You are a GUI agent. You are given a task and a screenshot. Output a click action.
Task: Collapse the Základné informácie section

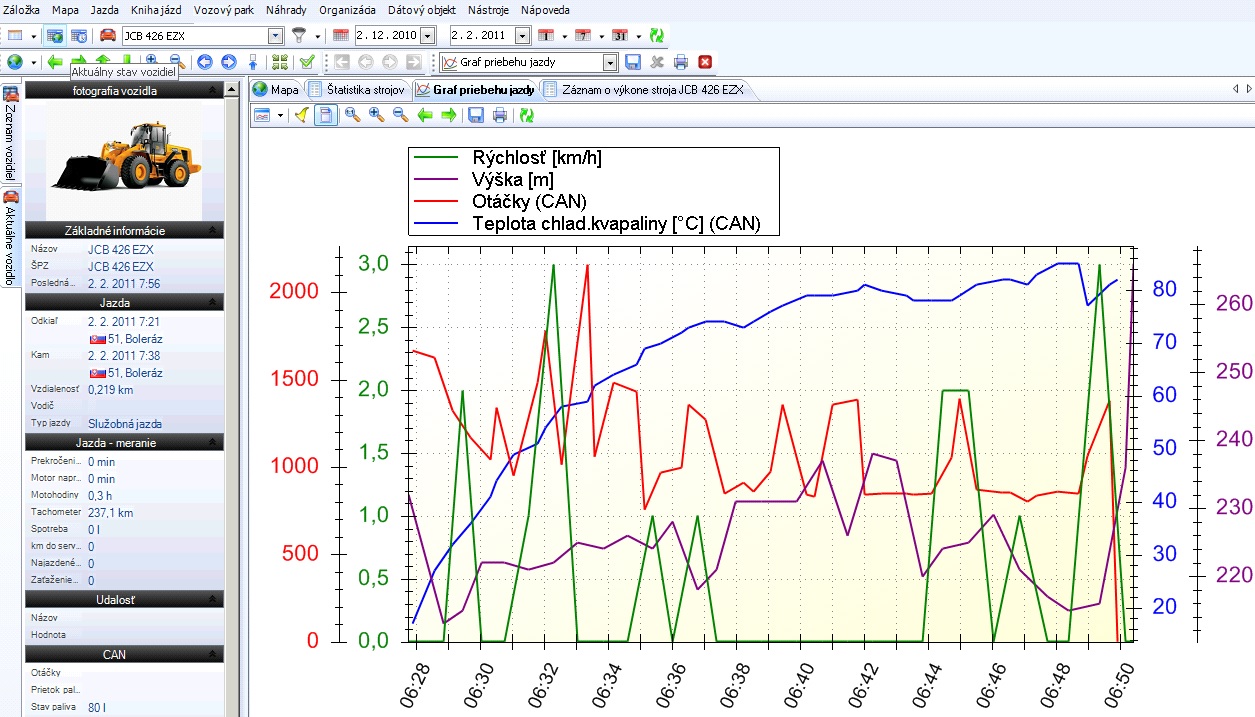point(211,231)
